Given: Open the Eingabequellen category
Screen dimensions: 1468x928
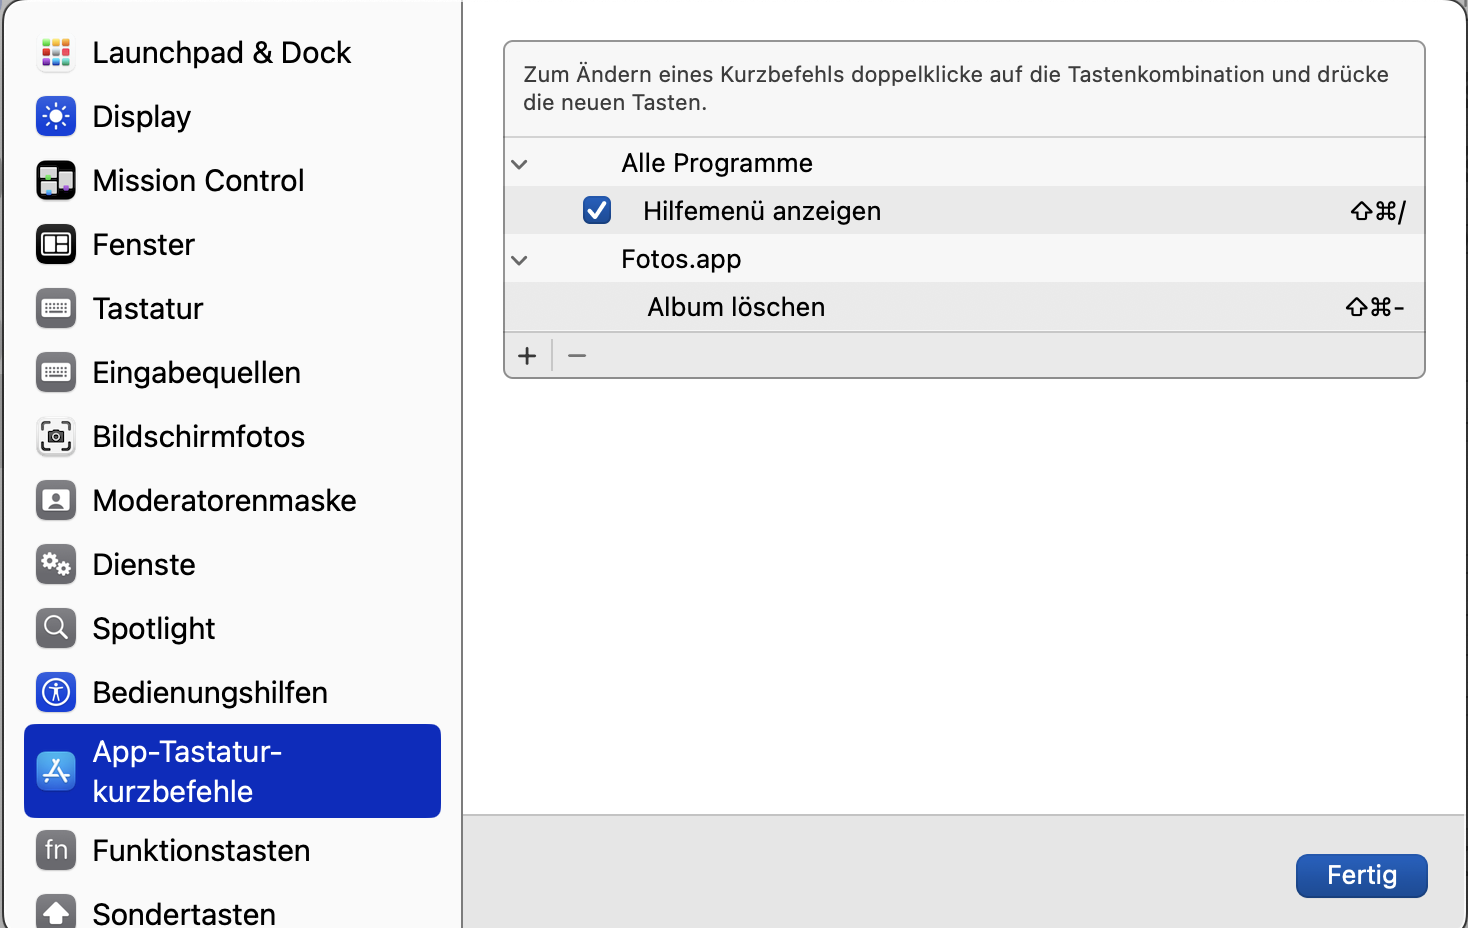Looking at the screenshot, I should tap(196, 373).
